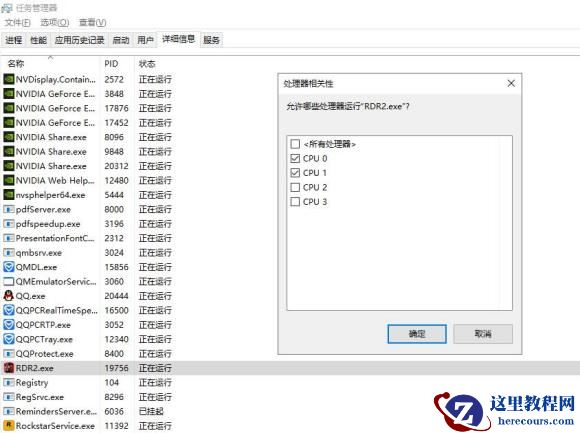Switch to the 性能 tab
Image resolution: width=580 pixels, height=433 pixels.
coord(38,40)
